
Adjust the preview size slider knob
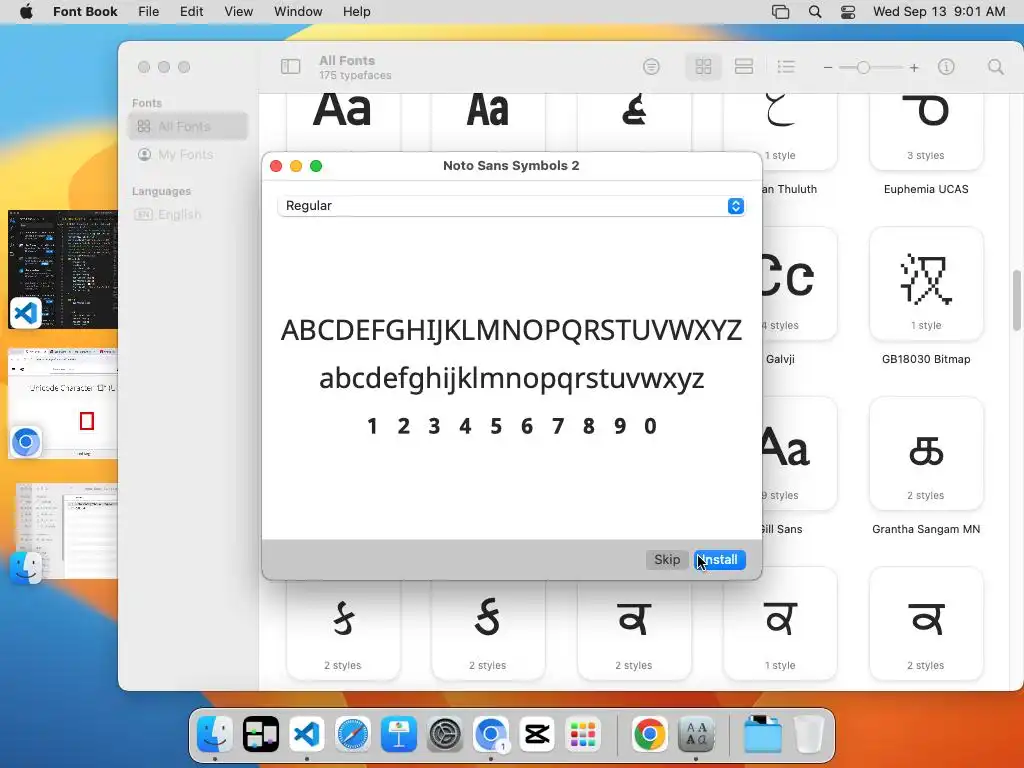pyautogui.click(x=863, y=67)
